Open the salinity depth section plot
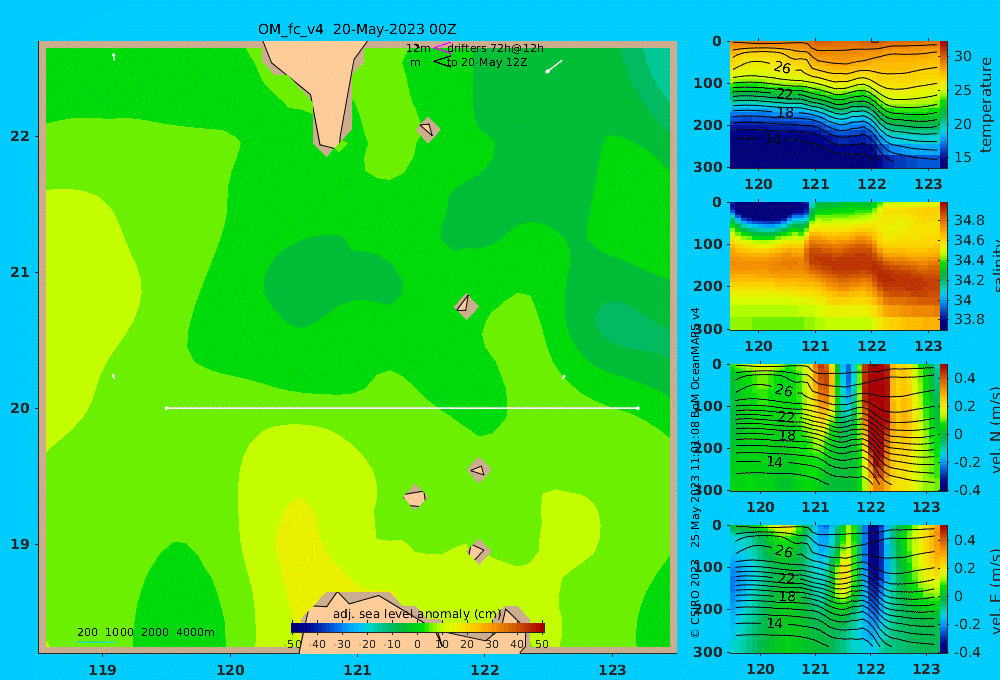This screenshot has width=1000, height=680. pos(834,266)
